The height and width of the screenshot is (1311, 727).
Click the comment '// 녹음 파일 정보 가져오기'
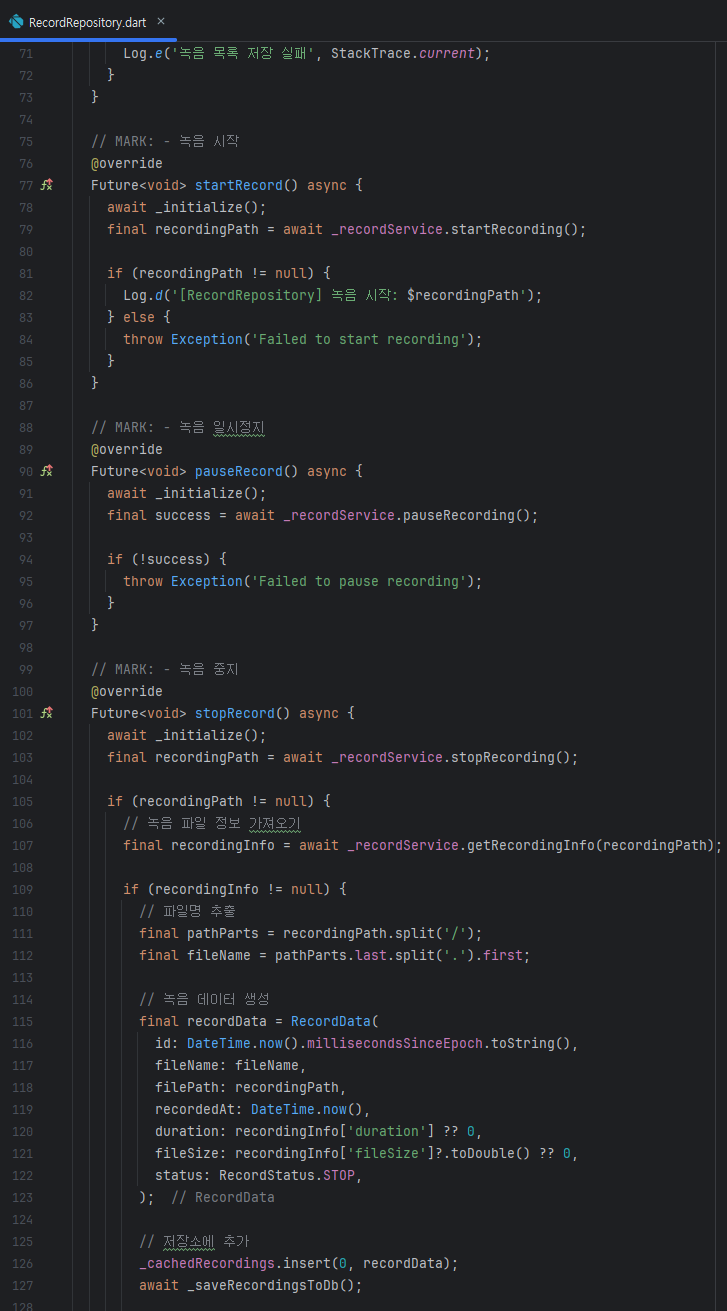point(212,823)
